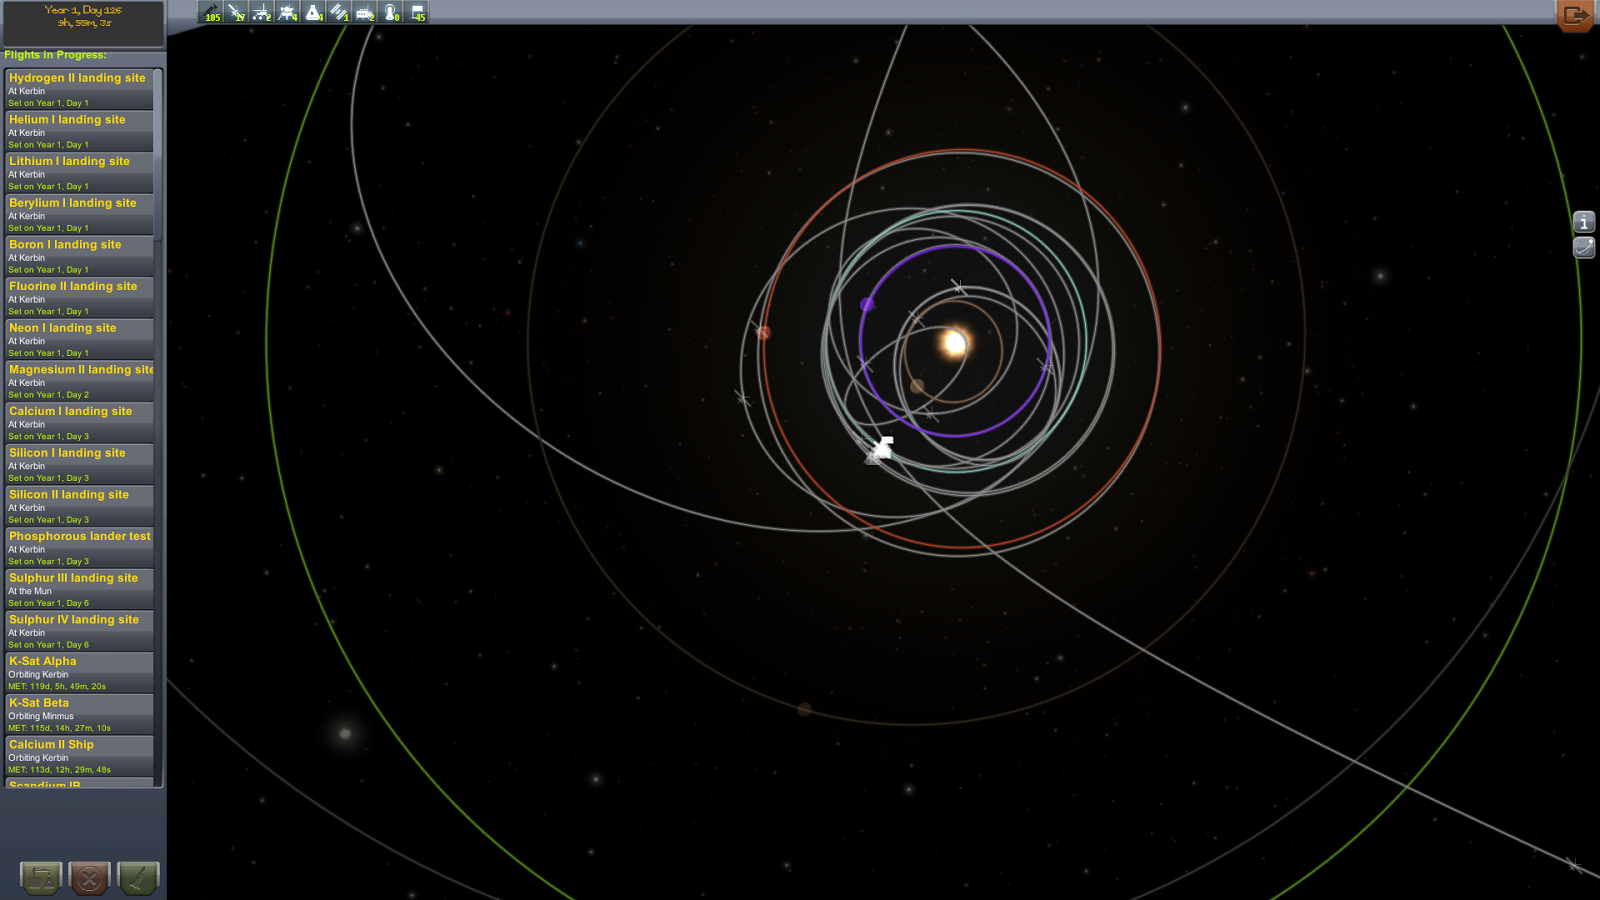
Task: Select the Sulphur III landing site flight
Action: pyautogui.click(x=80, y=590)
